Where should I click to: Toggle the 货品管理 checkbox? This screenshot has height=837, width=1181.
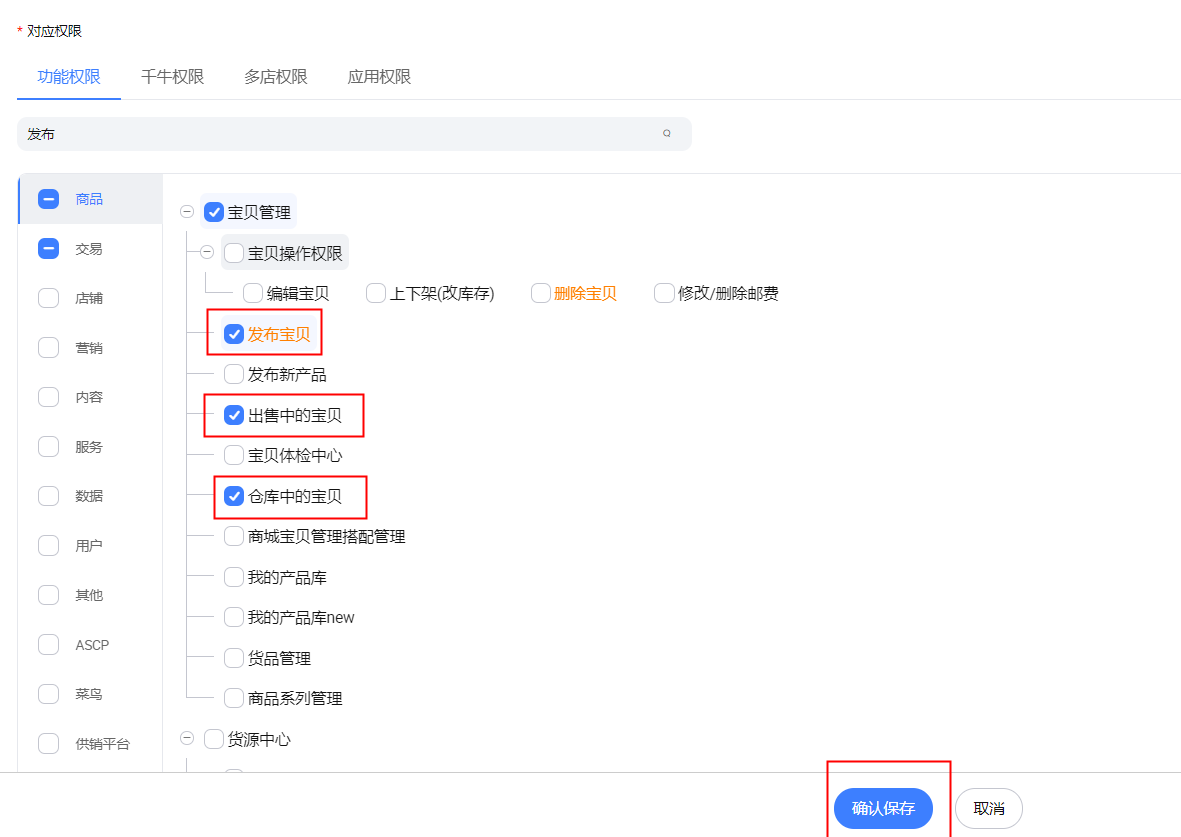pos(234,658)
